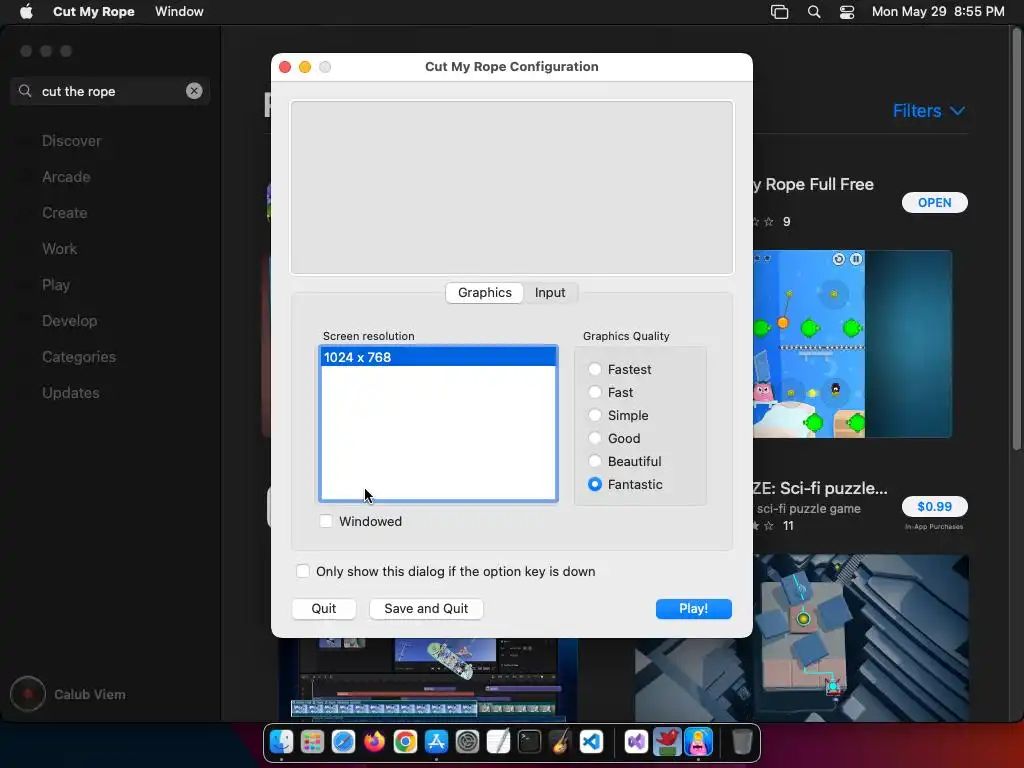Image resolution: width=1024 pixels, height=768 pixels.
Task: Open the Cut My Rope menu
Action: [x=93, y=12]
